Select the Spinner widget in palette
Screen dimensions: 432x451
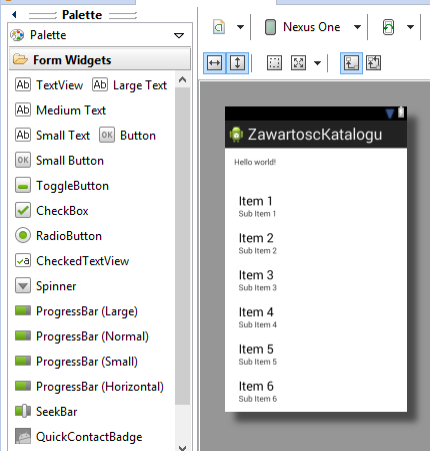(46, 286)
